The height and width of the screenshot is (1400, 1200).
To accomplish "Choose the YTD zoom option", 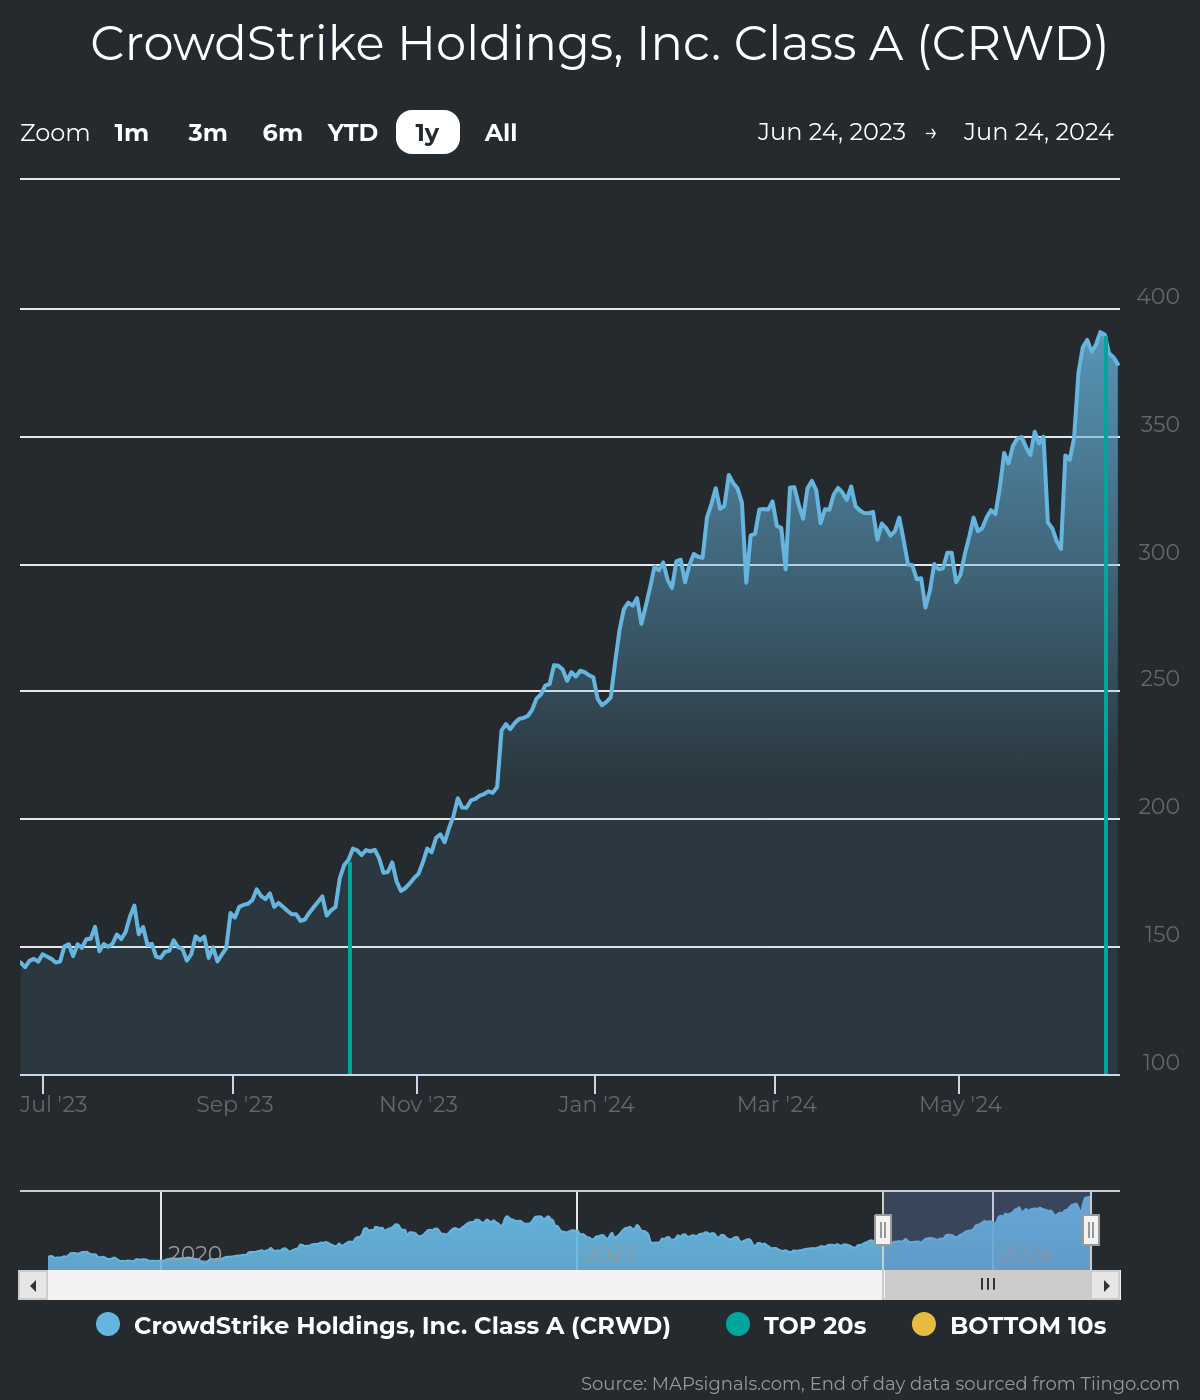I will (353, 133).
